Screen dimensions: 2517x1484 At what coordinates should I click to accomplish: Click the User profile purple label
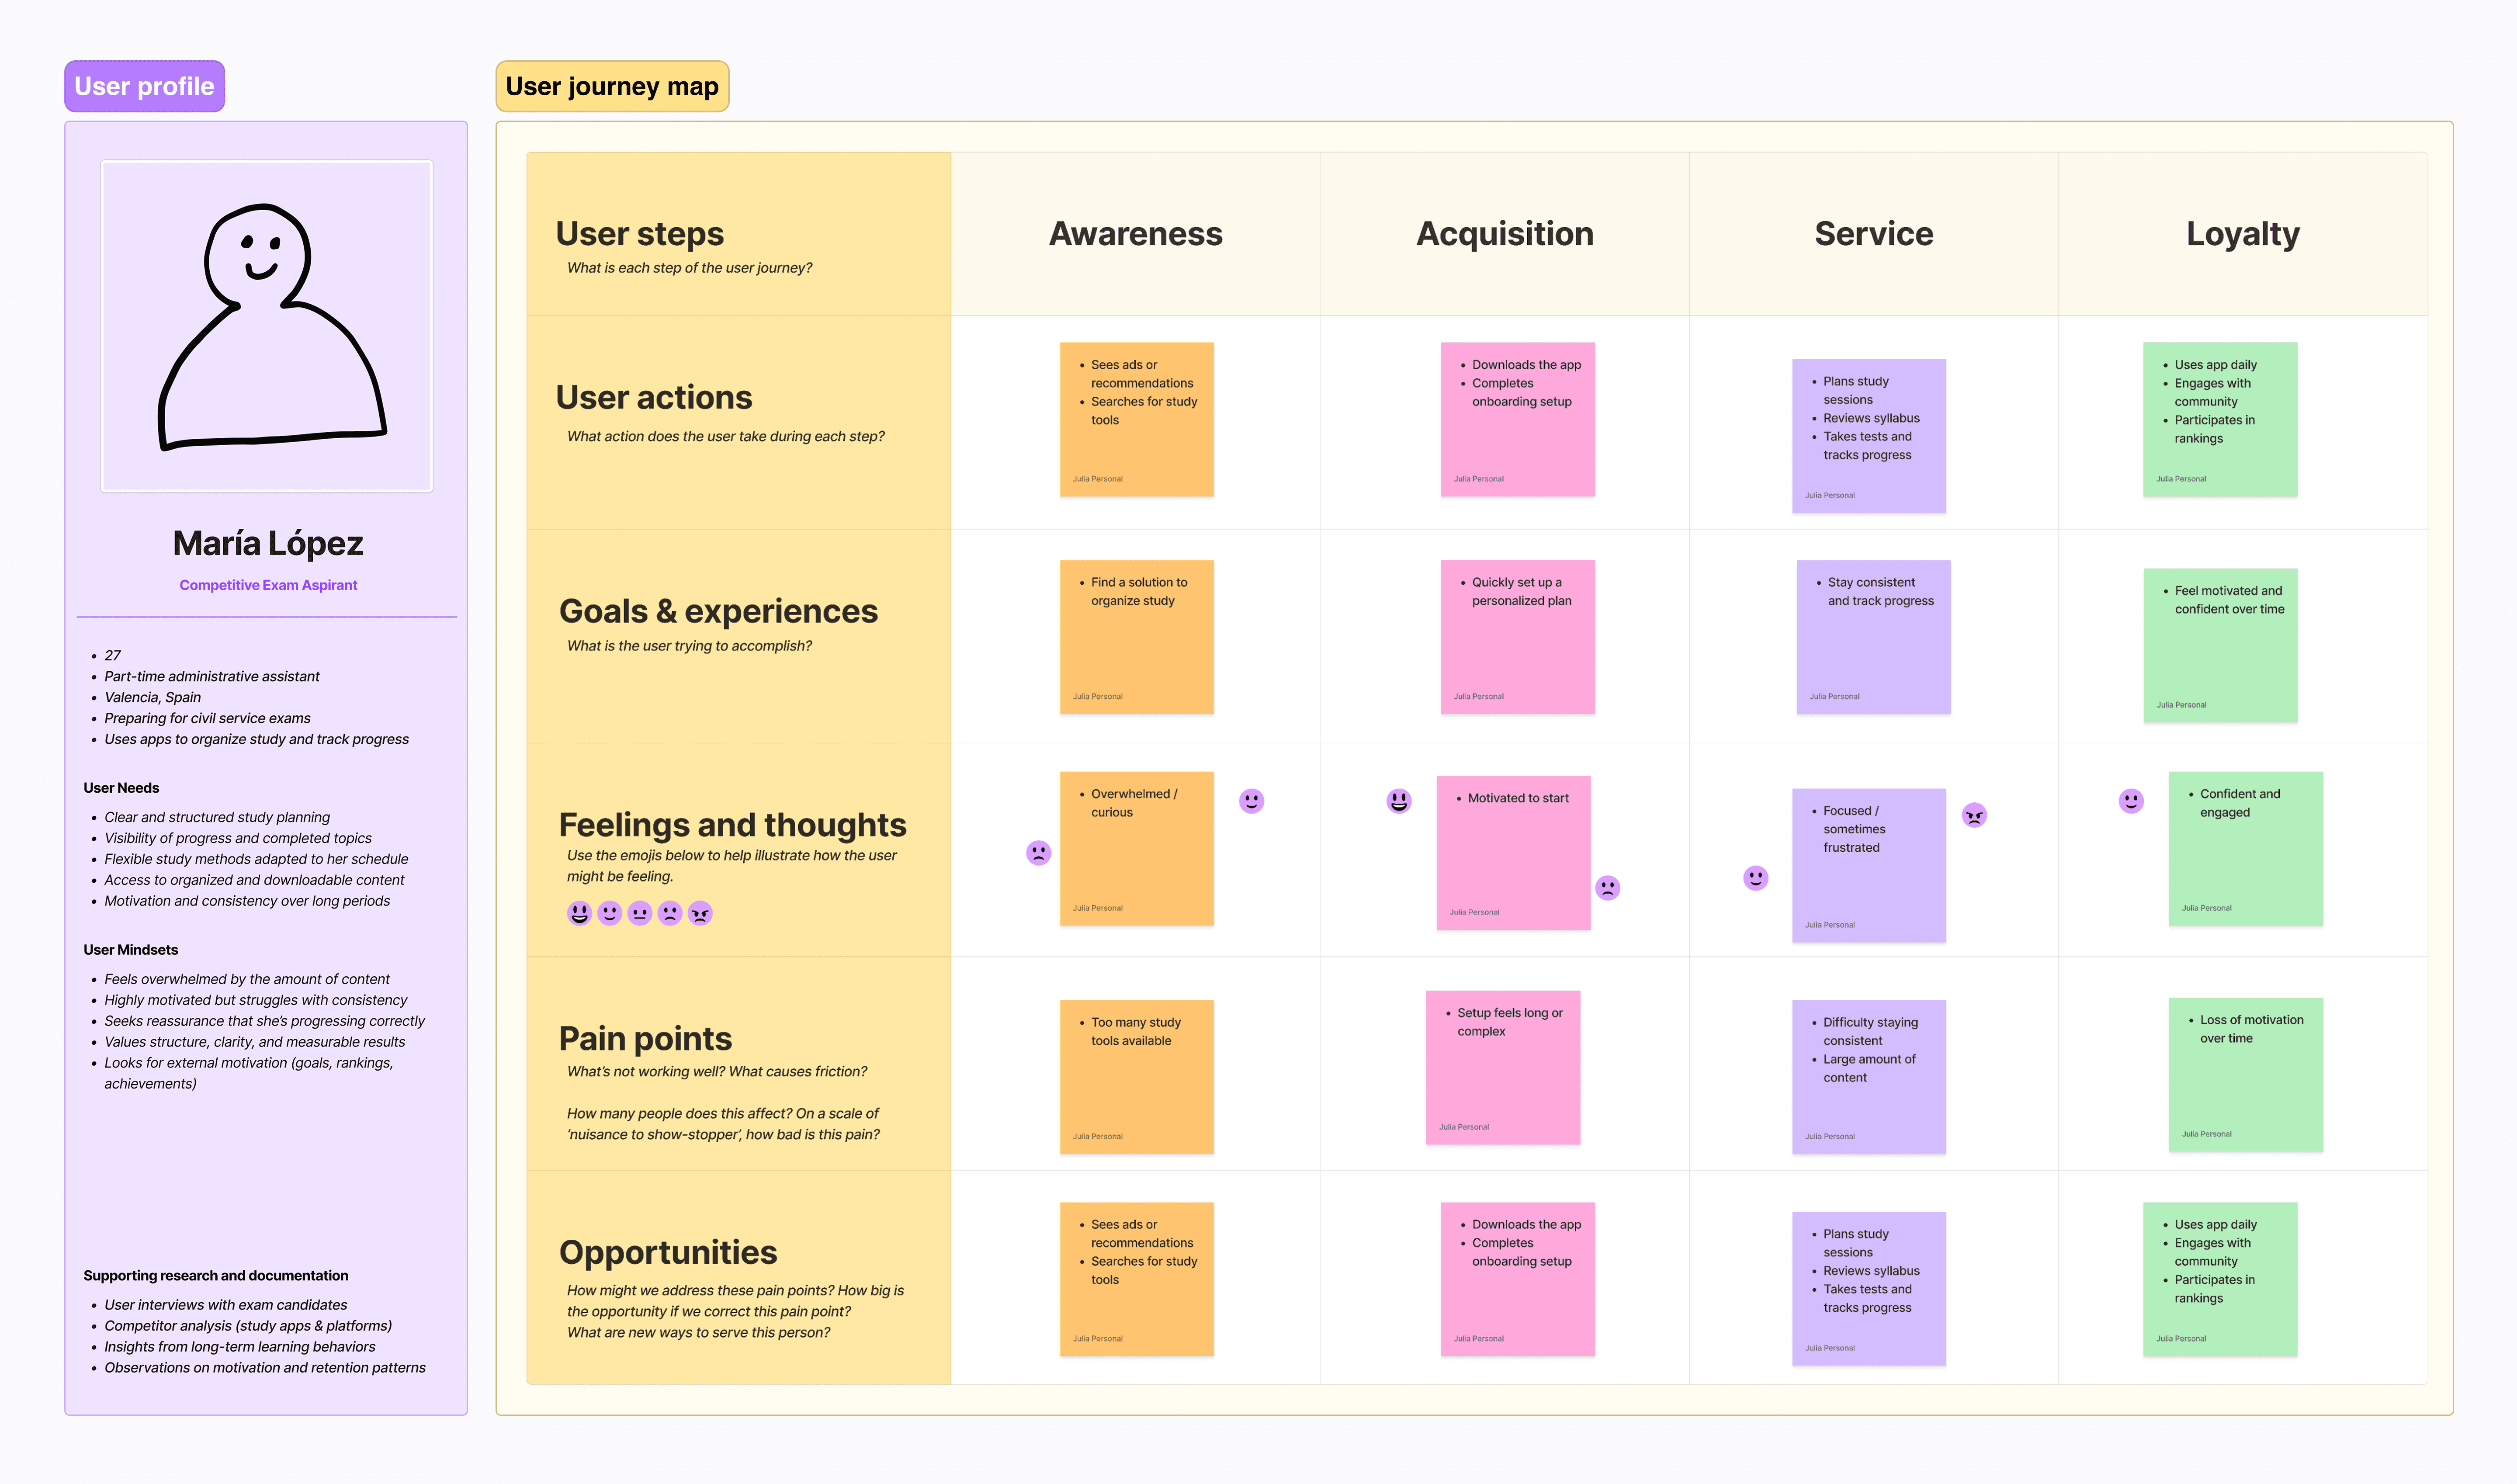[x=144, y=86]
